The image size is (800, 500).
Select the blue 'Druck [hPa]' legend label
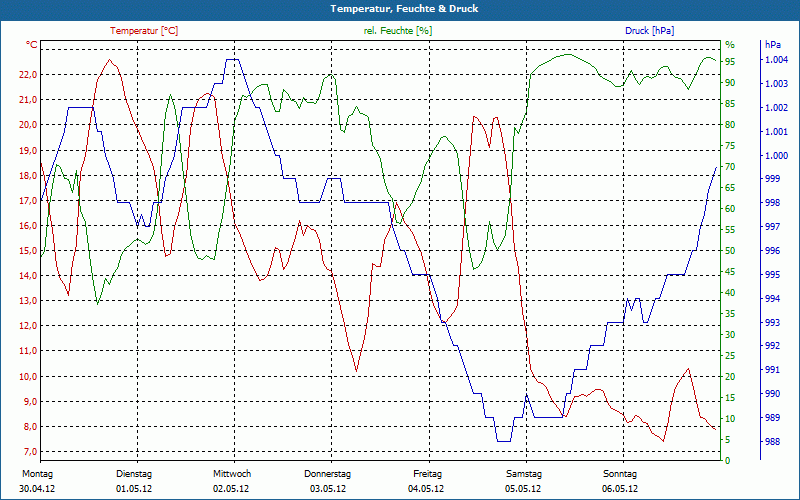click(x=649, y=31)
